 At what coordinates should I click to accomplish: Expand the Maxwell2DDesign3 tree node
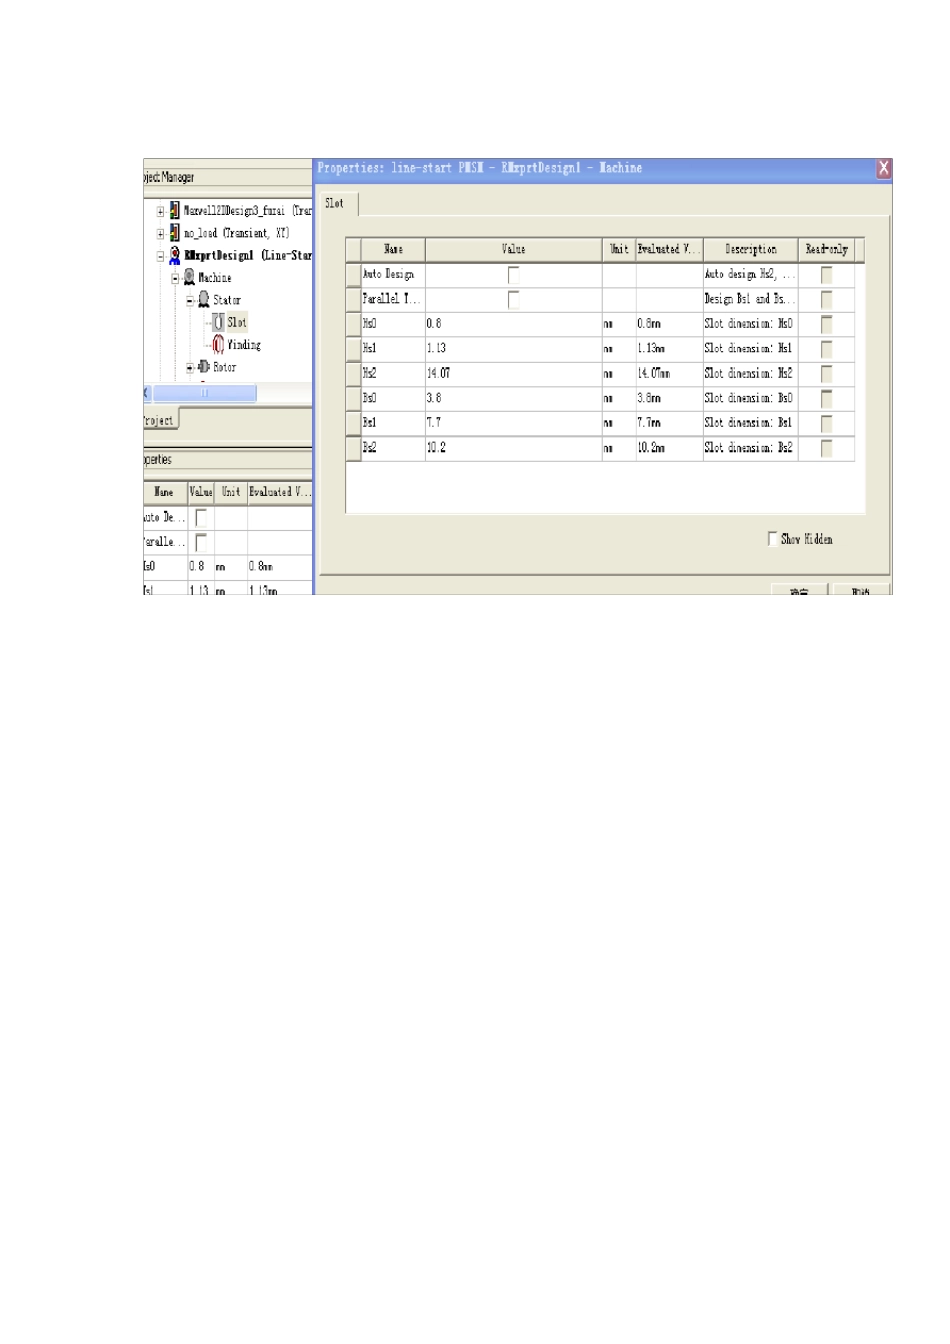tap(160, 212)
